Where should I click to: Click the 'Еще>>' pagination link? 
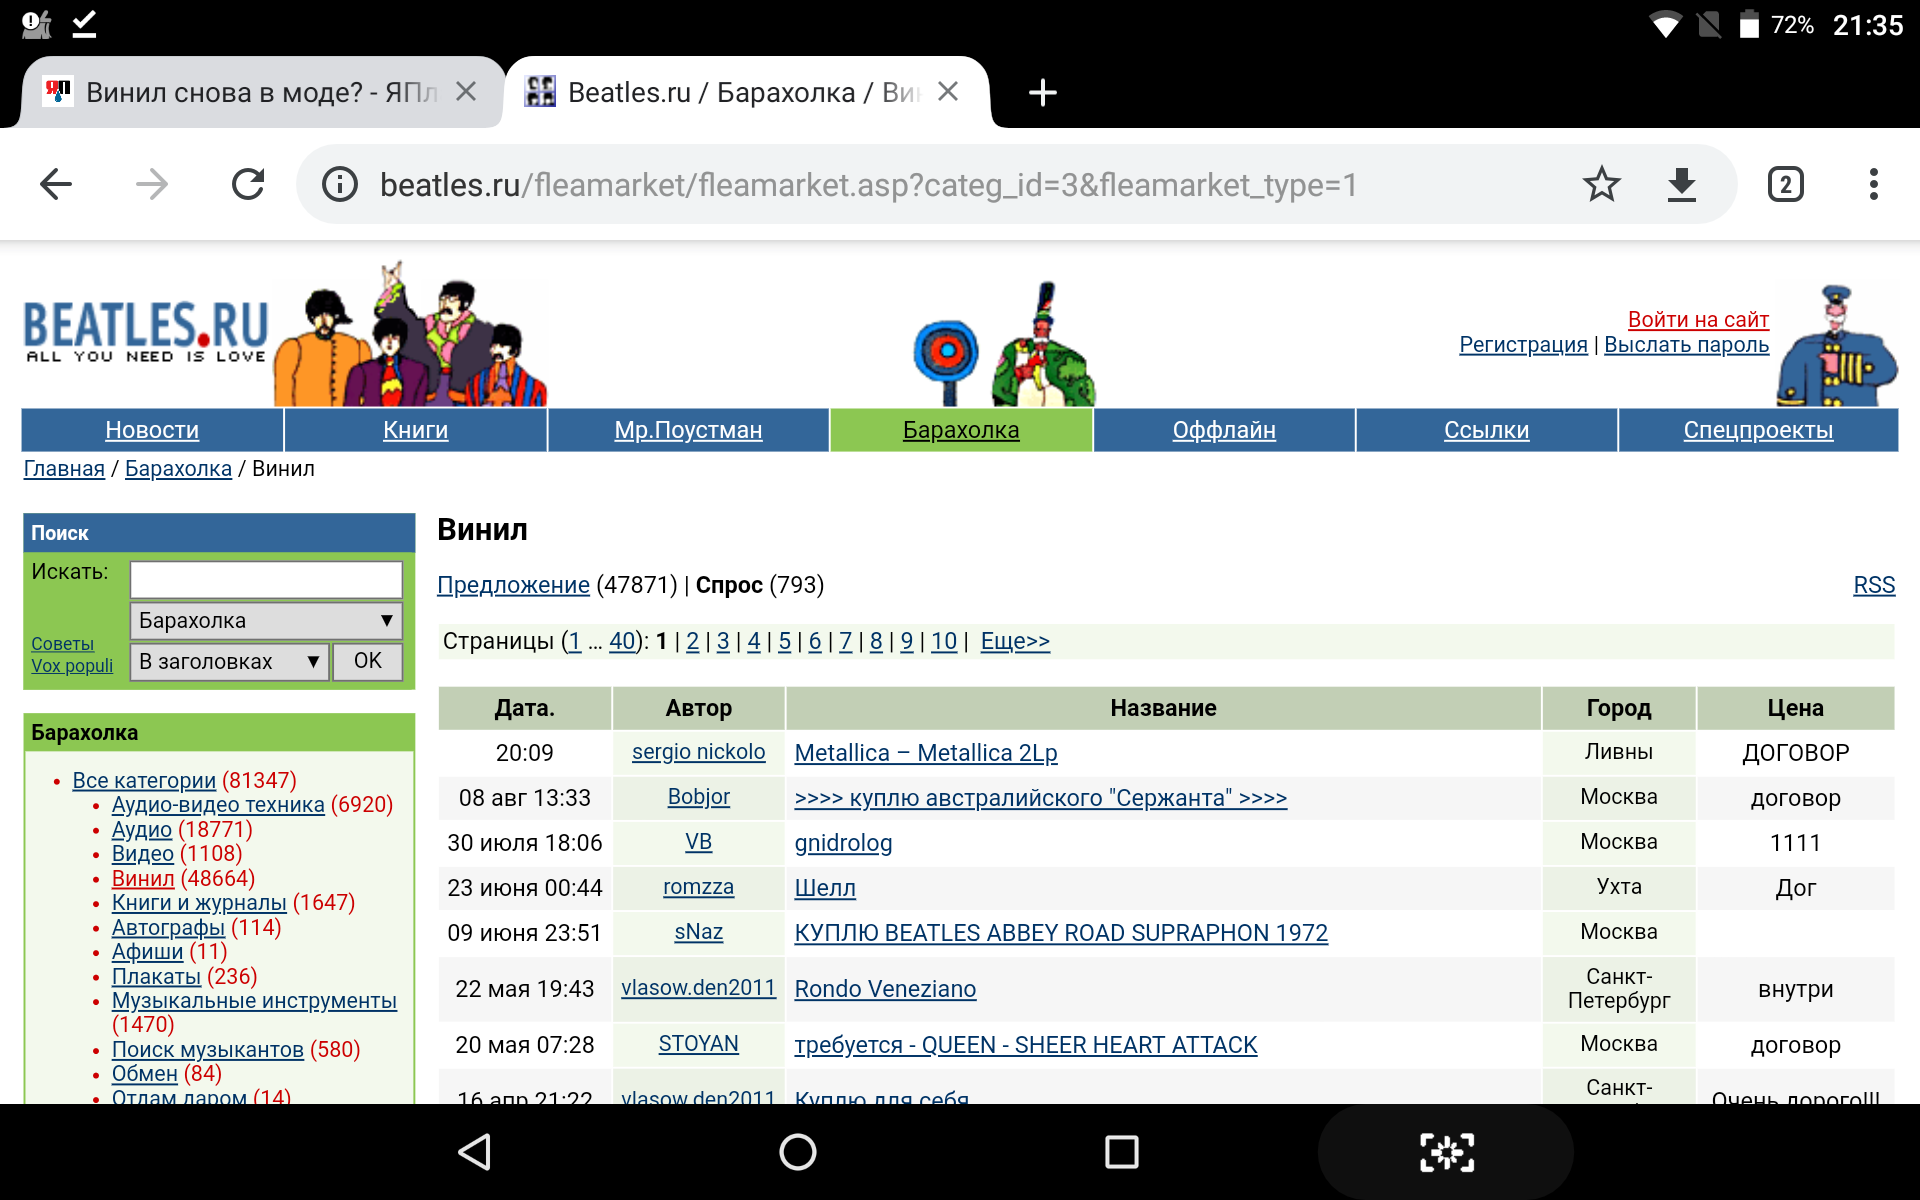click(x=1015, y=641)
